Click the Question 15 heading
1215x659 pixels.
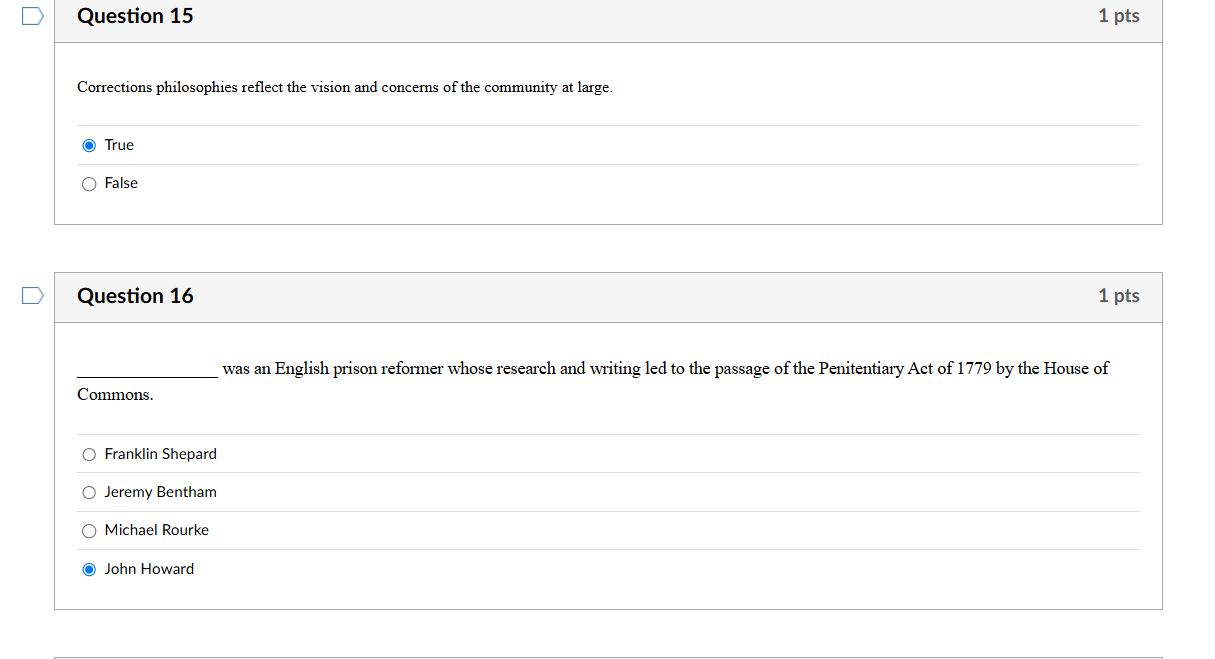click(x=135, y=16)
